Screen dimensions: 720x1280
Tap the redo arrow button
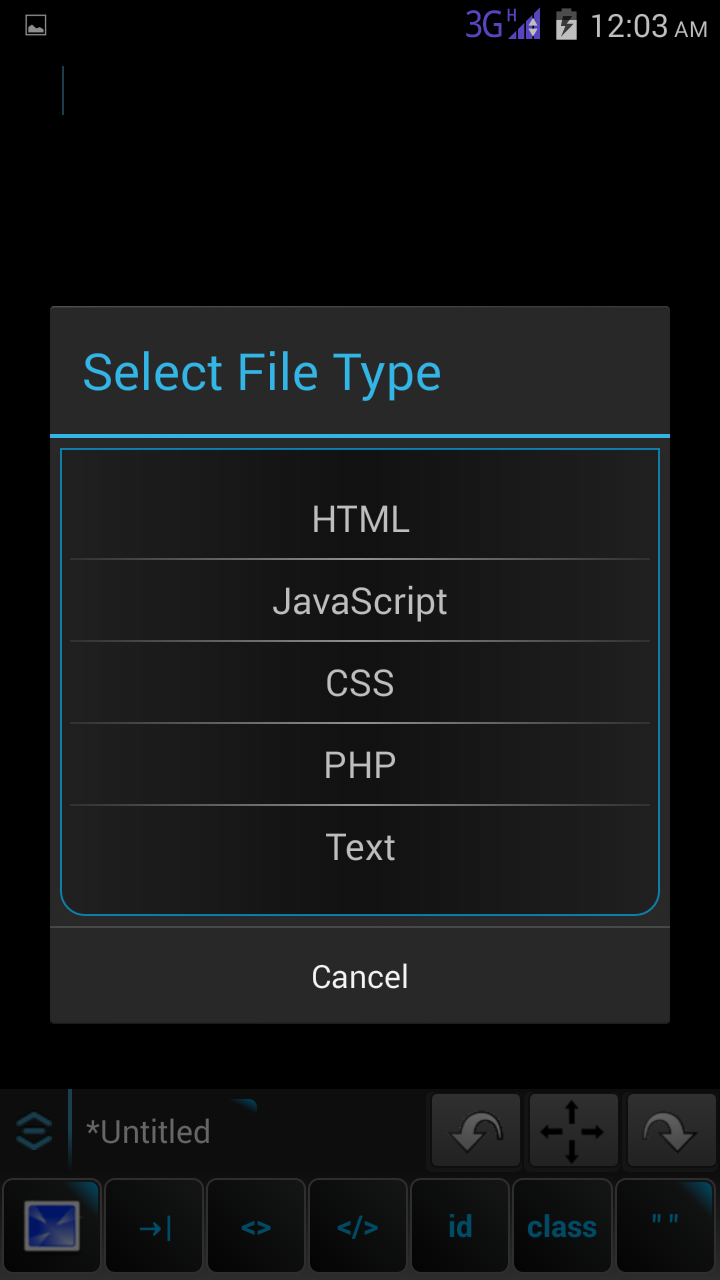point(667,1131)
